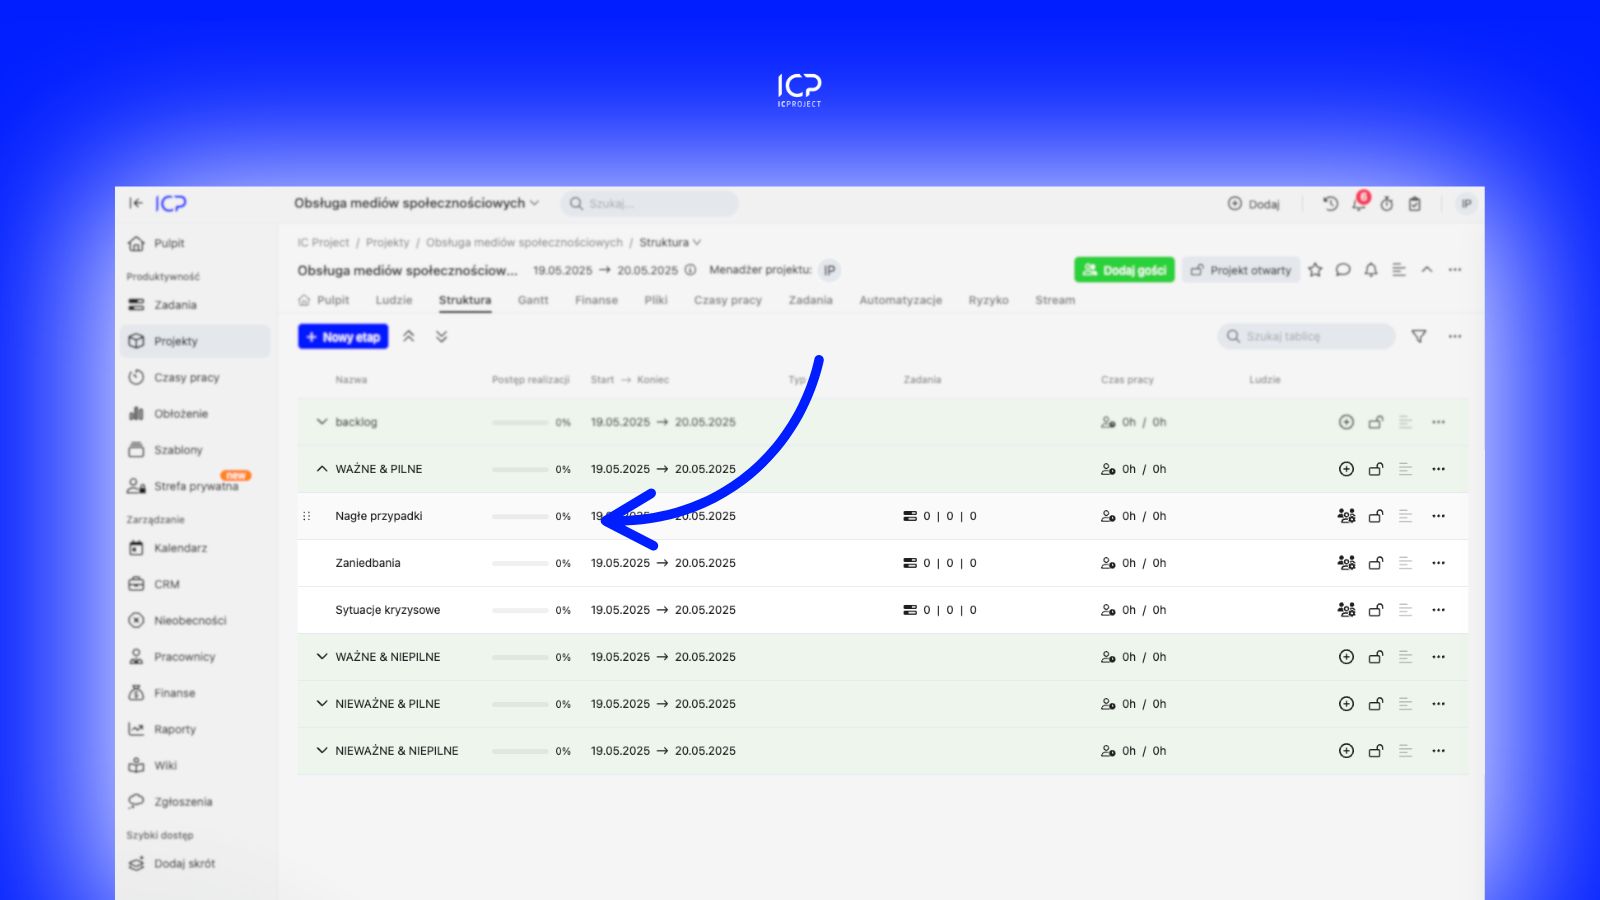
Task: Expand all stages double-chevron down icon
Action: 441,337
